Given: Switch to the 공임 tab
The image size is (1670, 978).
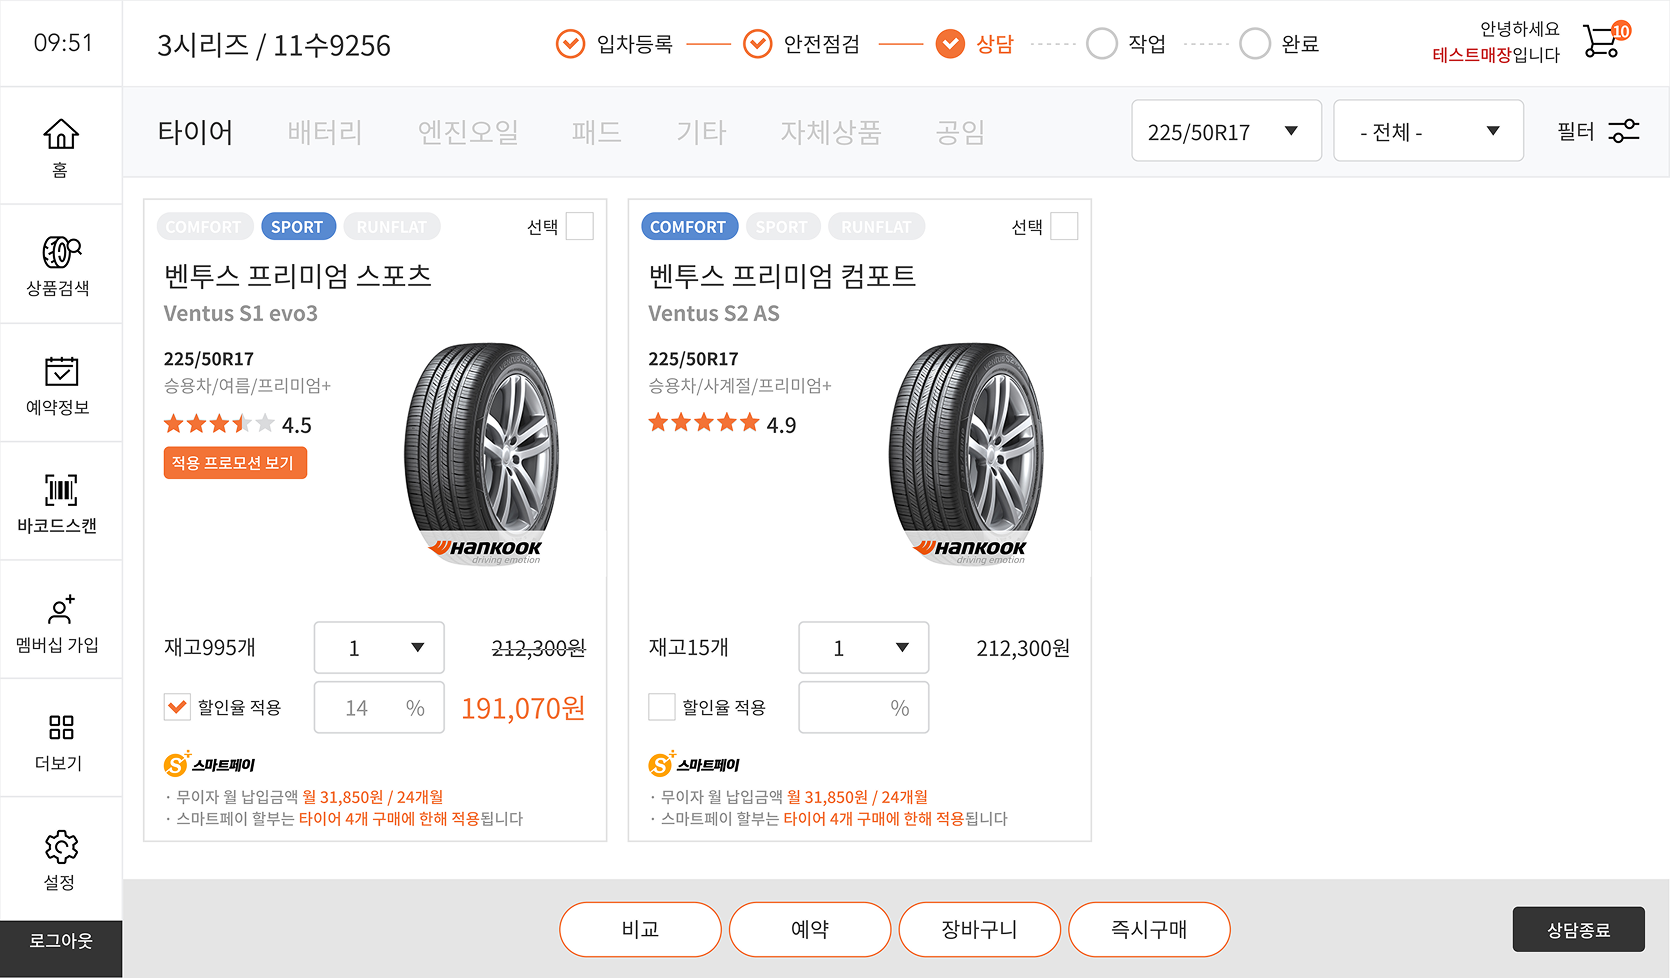Looking at the screenshot, I should (960, 132).
